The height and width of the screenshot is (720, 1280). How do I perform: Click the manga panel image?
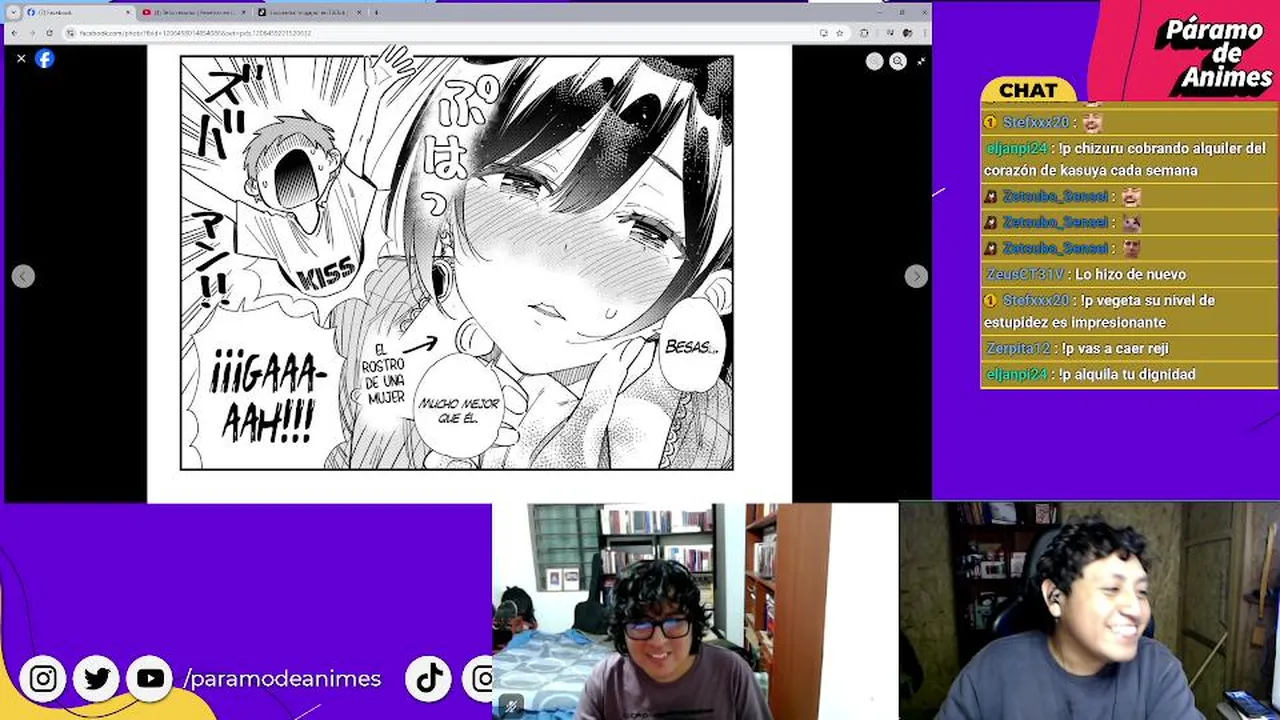click(456, 263)
